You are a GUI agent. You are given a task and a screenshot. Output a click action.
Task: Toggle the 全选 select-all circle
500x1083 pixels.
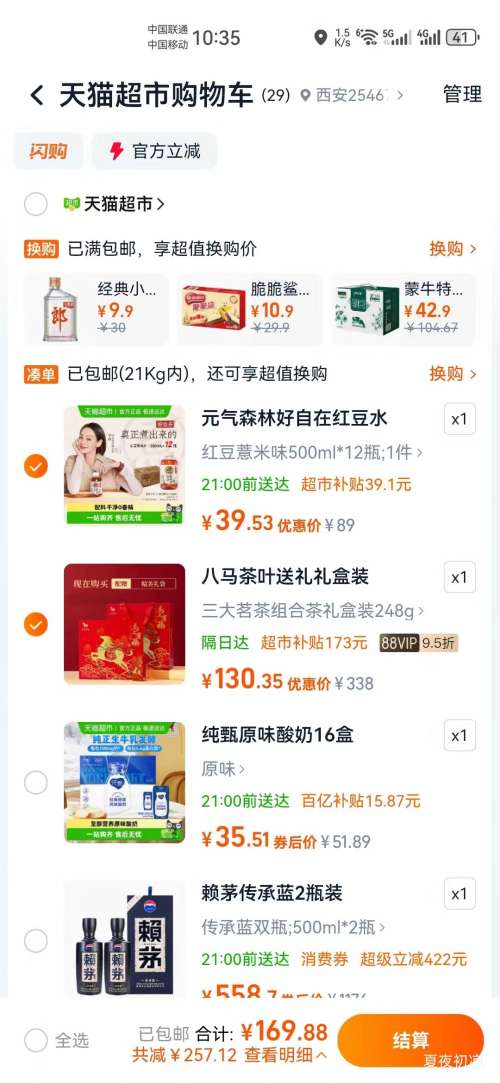pyautogui.click(x=36, y=1040)
